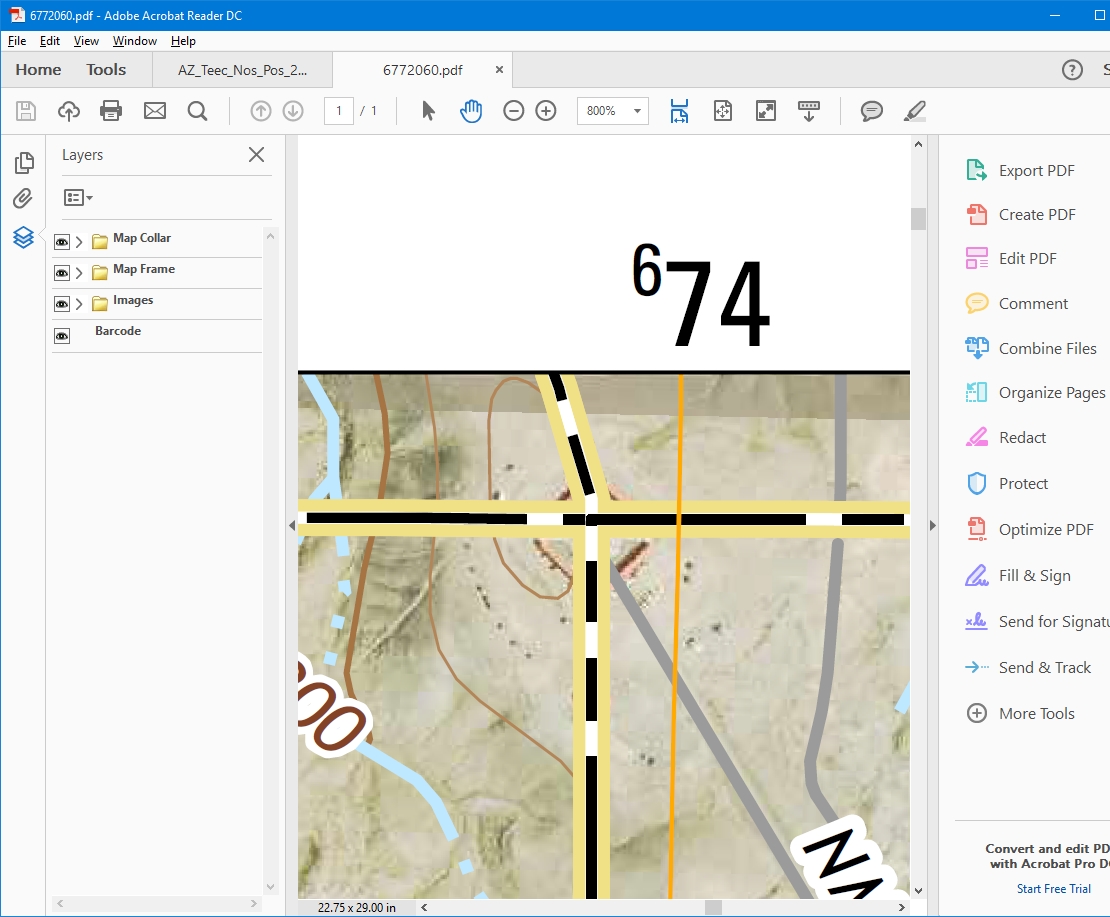Open the Attachments paperclip panel
The width and height of the screenshot is (1110, 917).
pos(23,199)
